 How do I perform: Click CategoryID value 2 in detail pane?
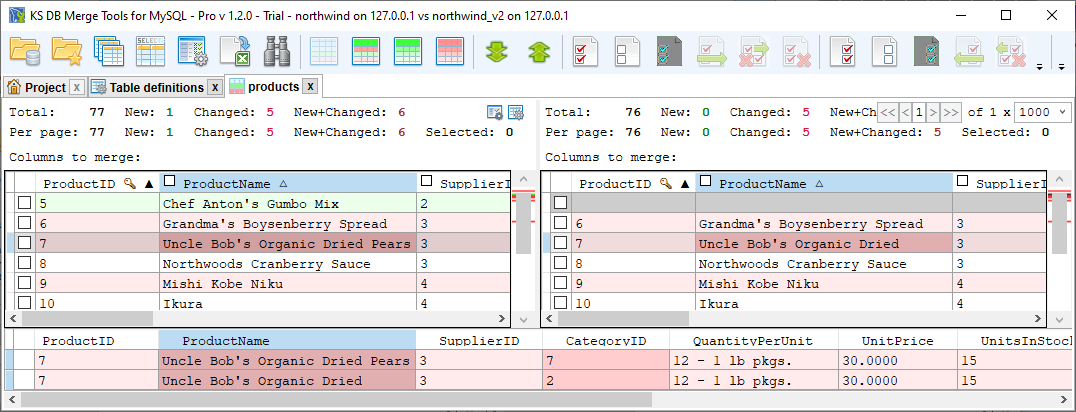click(606, 380)
